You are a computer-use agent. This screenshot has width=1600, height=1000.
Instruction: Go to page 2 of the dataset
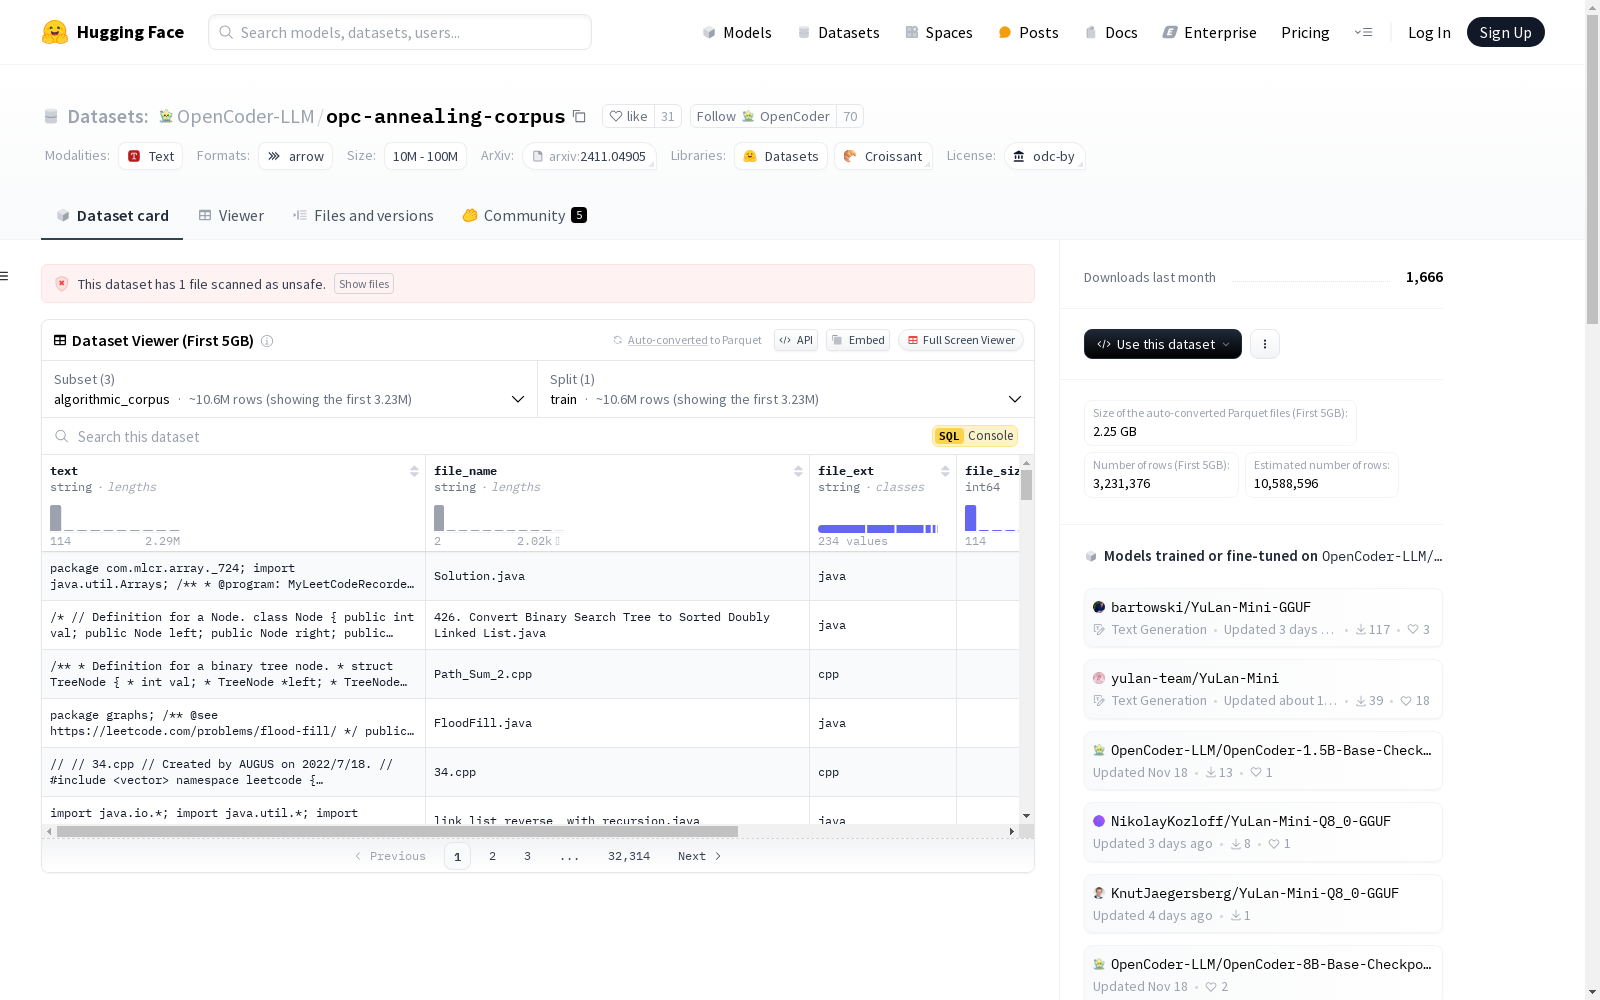point(492,856)
